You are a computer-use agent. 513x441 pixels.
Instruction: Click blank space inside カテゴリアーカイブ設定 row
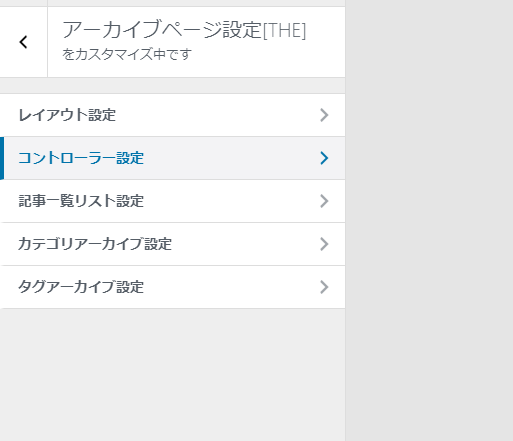tap(245, 244)
